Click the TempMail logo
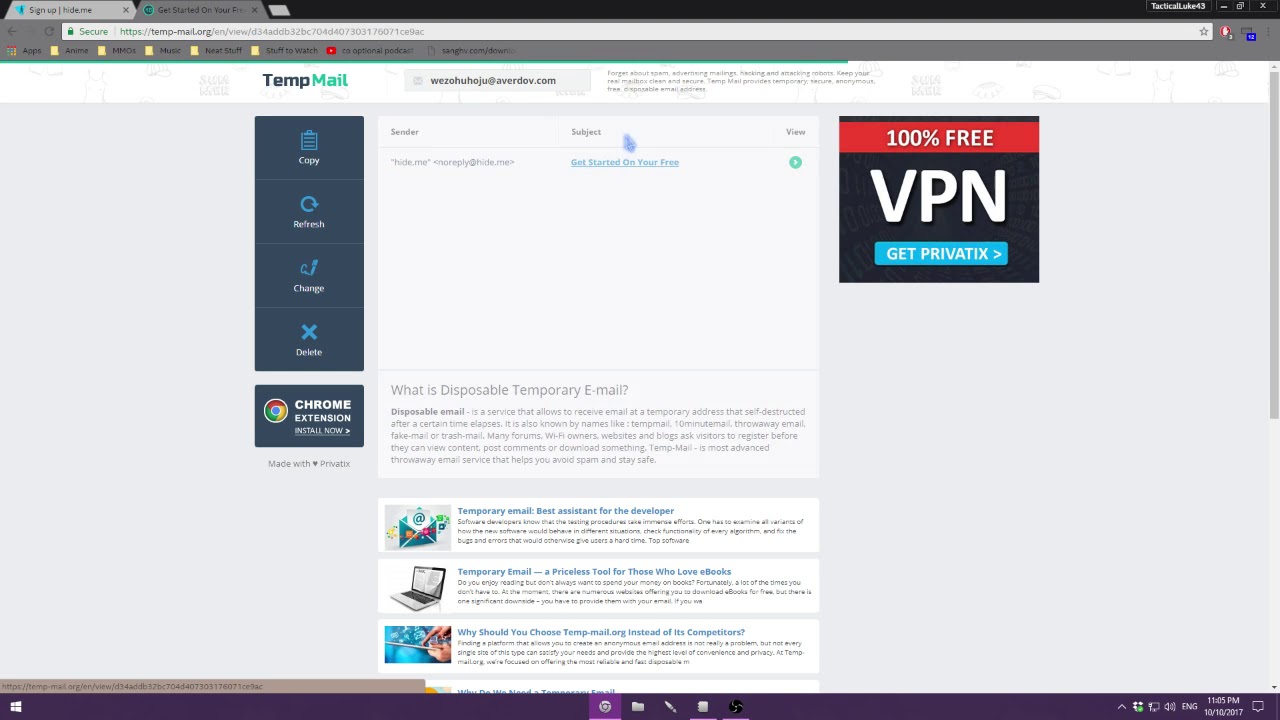The image size is (1280, 720). click(x=305, y=80)
